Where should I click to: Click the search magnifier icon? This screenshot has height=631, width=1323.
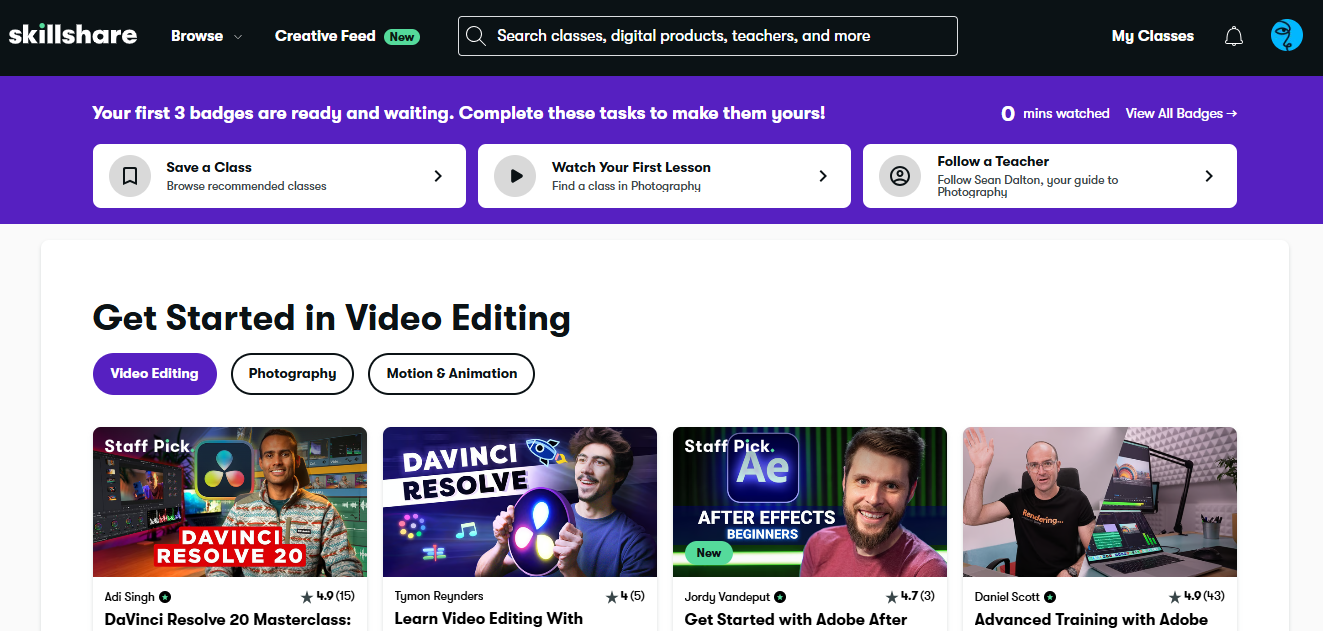pos(476,36)
